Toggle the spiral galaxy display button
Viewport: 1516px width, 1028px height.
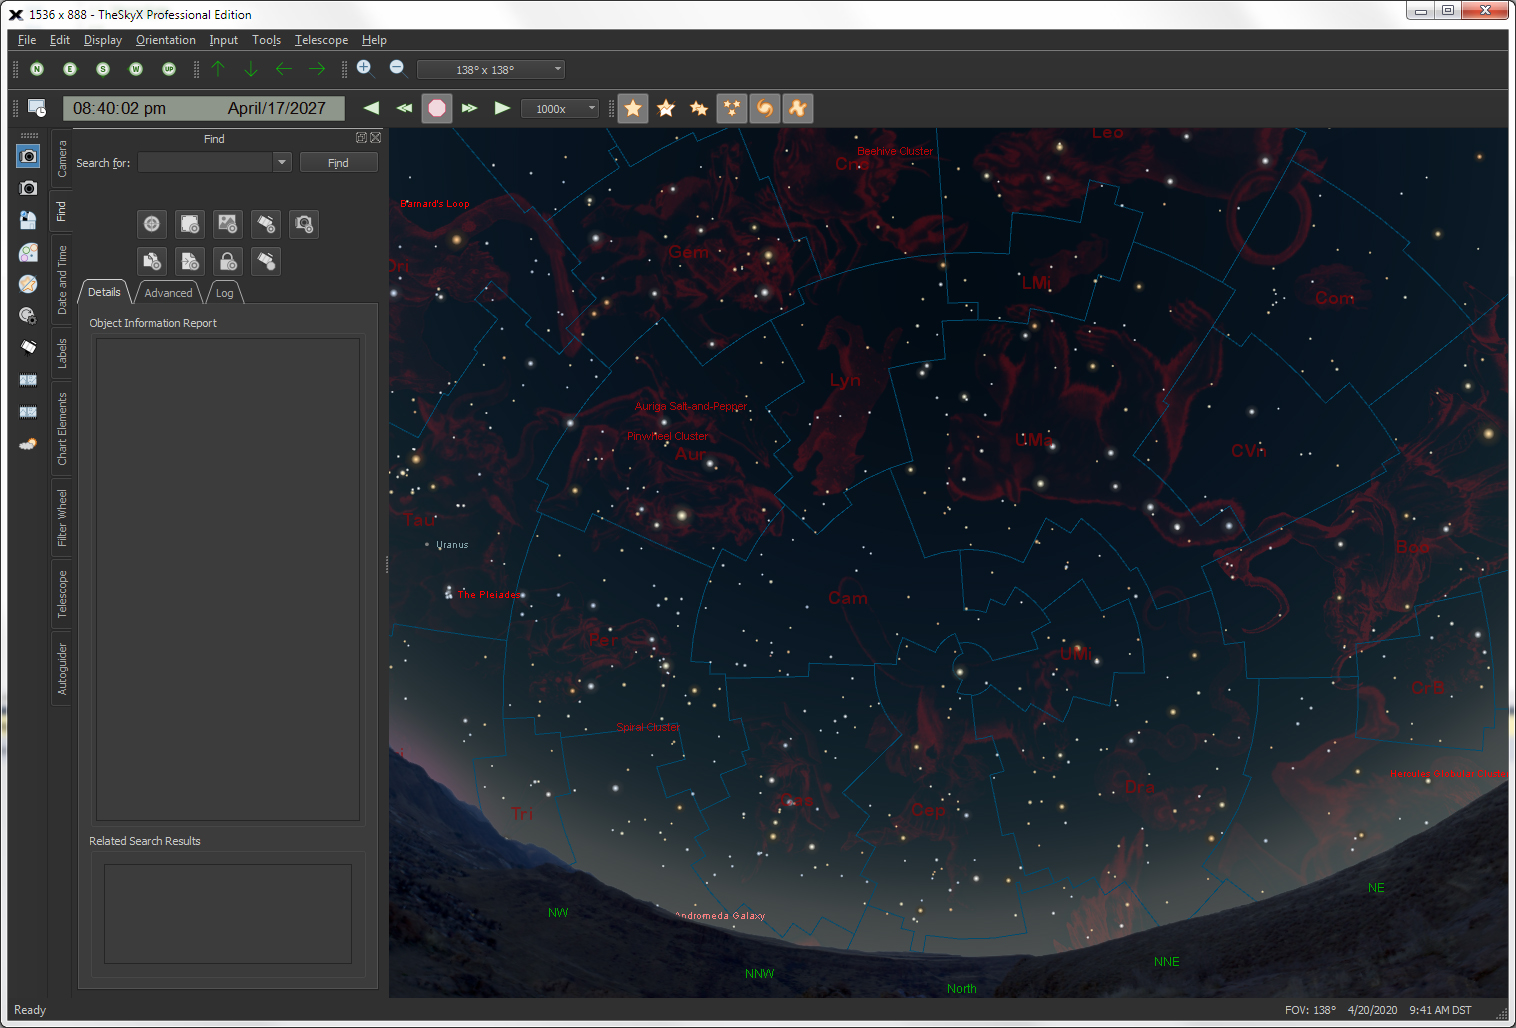coord(765,108)
